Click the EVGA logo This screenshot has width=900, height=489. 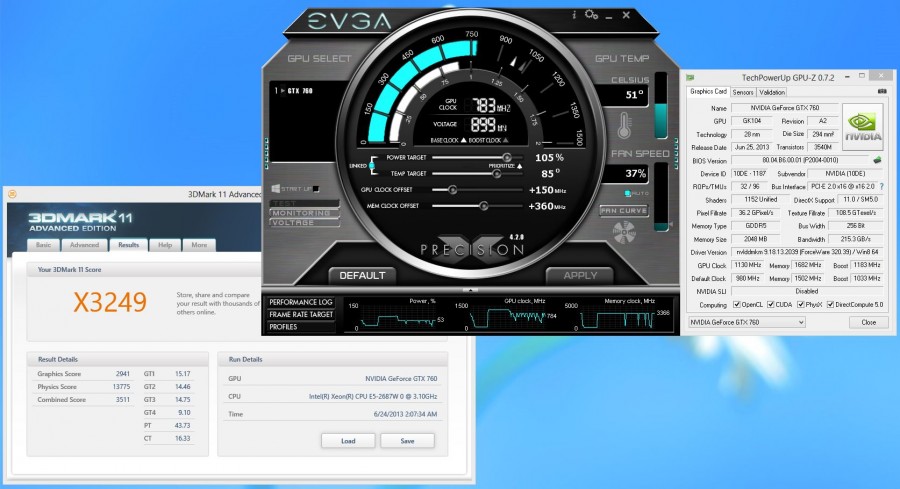[x=349, y=22]
